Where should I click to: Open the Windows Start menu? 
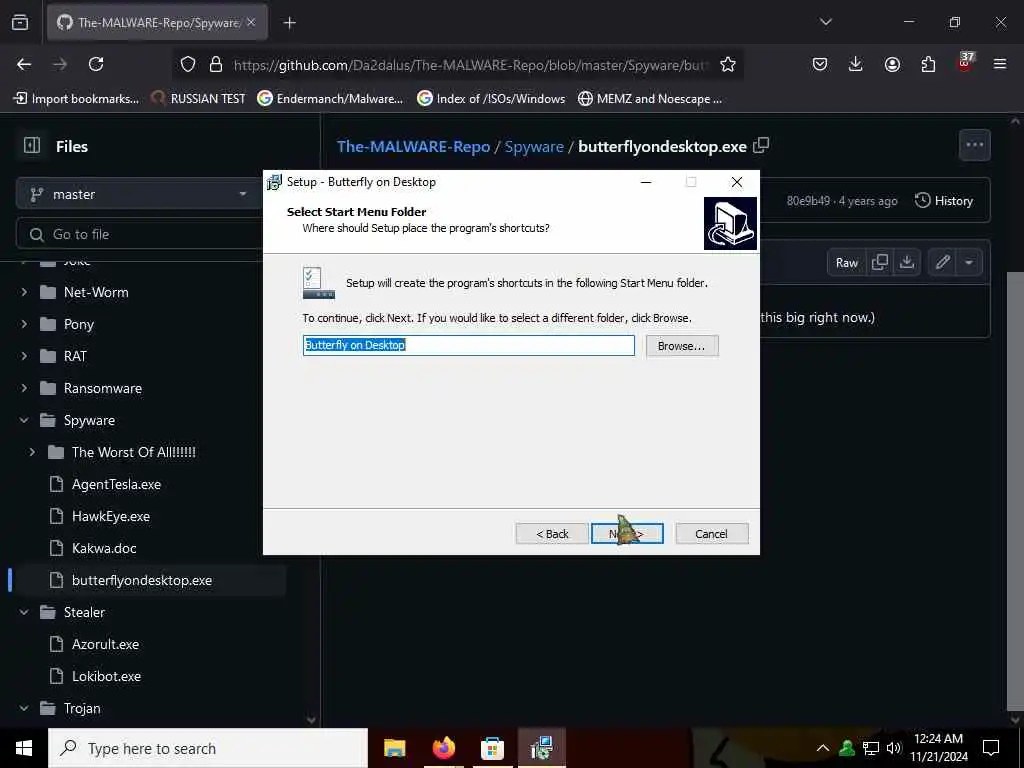[24, 748]
